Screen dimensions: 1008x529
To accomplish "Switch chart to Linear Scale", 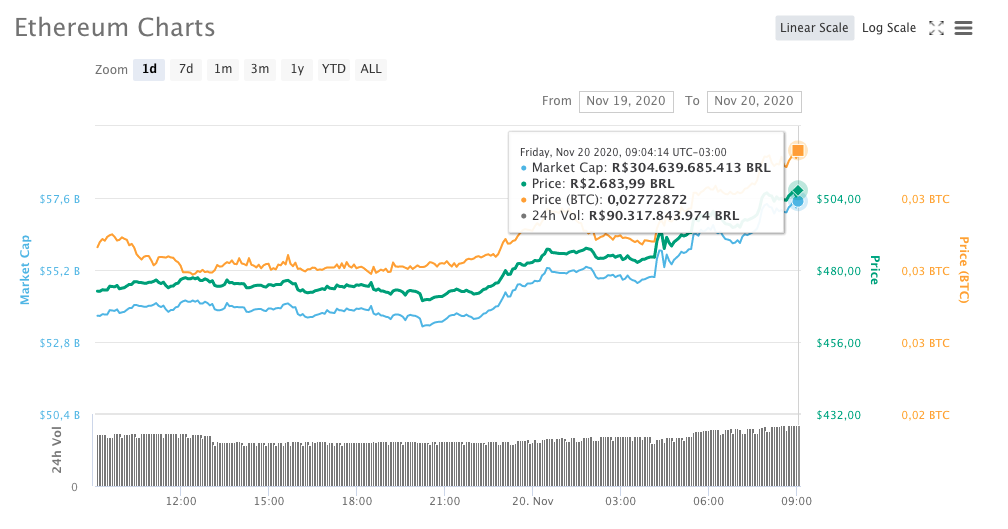I will point(814,28).
